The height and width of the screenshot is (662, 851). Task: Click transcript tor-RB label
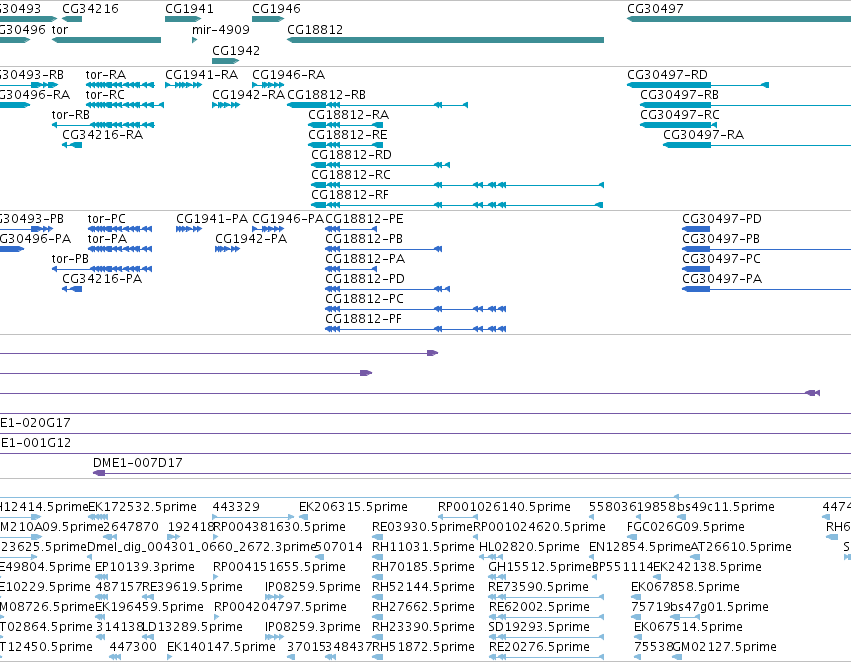tap(71, 114)
